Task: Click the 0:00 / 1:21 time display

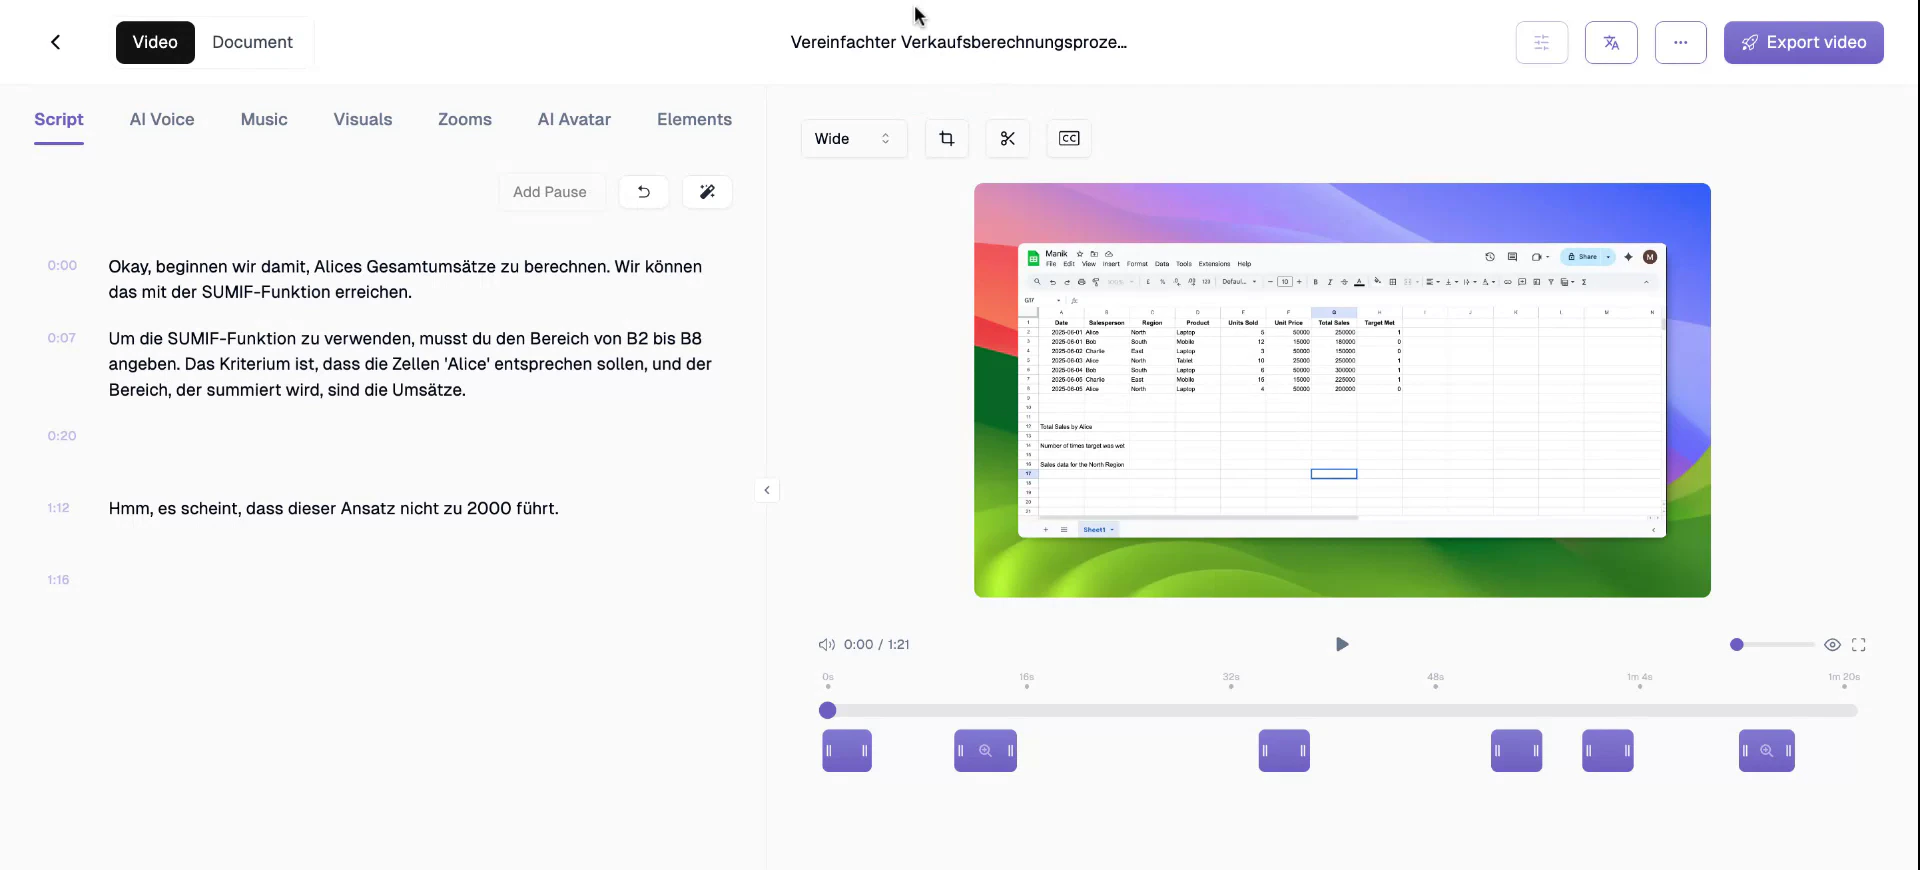Action: click(877, 645)
